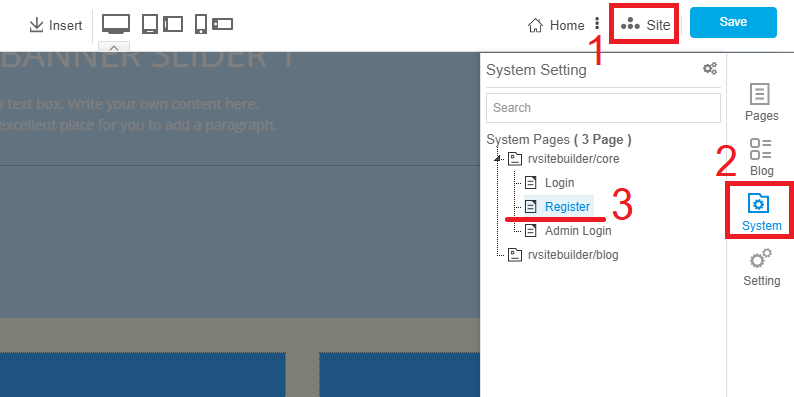Click the banner paragraph text box
794x397 pixels.
click(x=138, y=115)
